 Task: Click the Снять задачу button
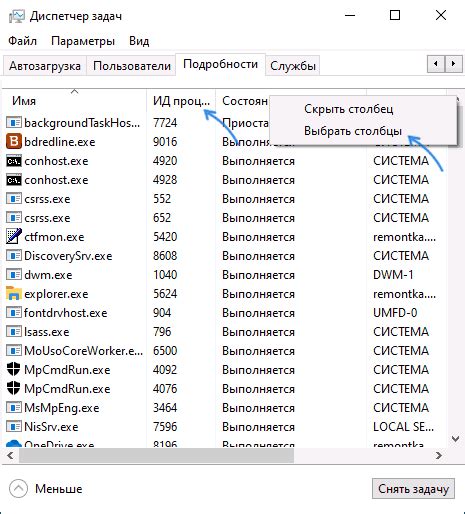click(x=413, y=489)
